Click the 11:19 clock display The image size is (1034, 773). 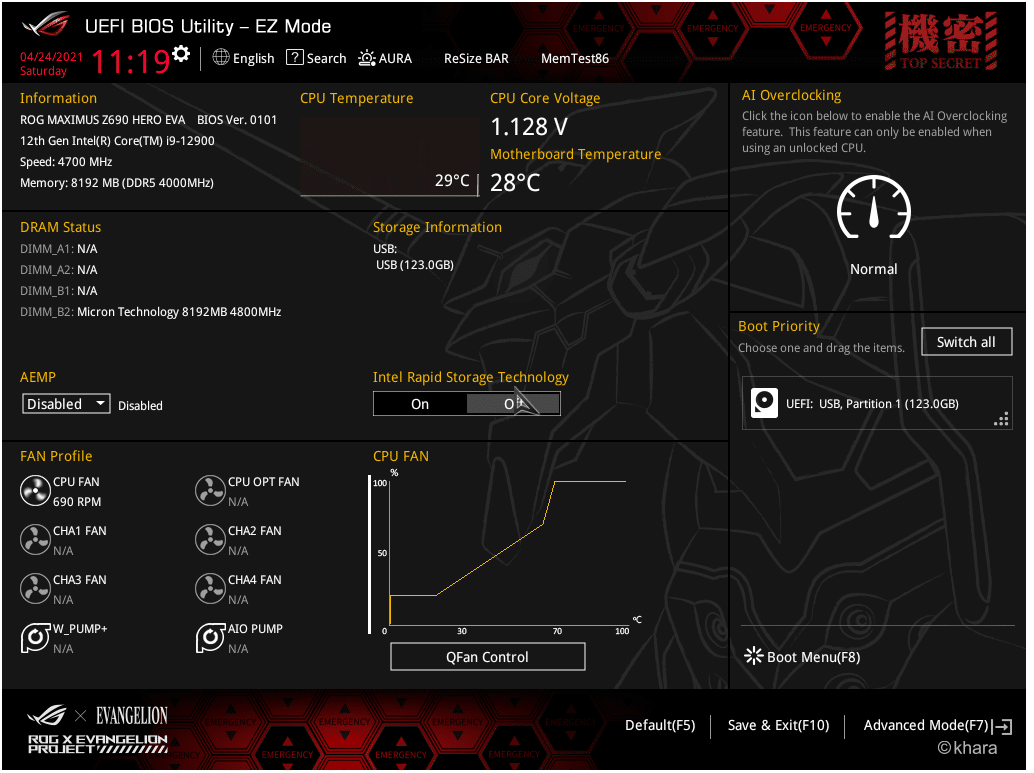coord(131,61)
